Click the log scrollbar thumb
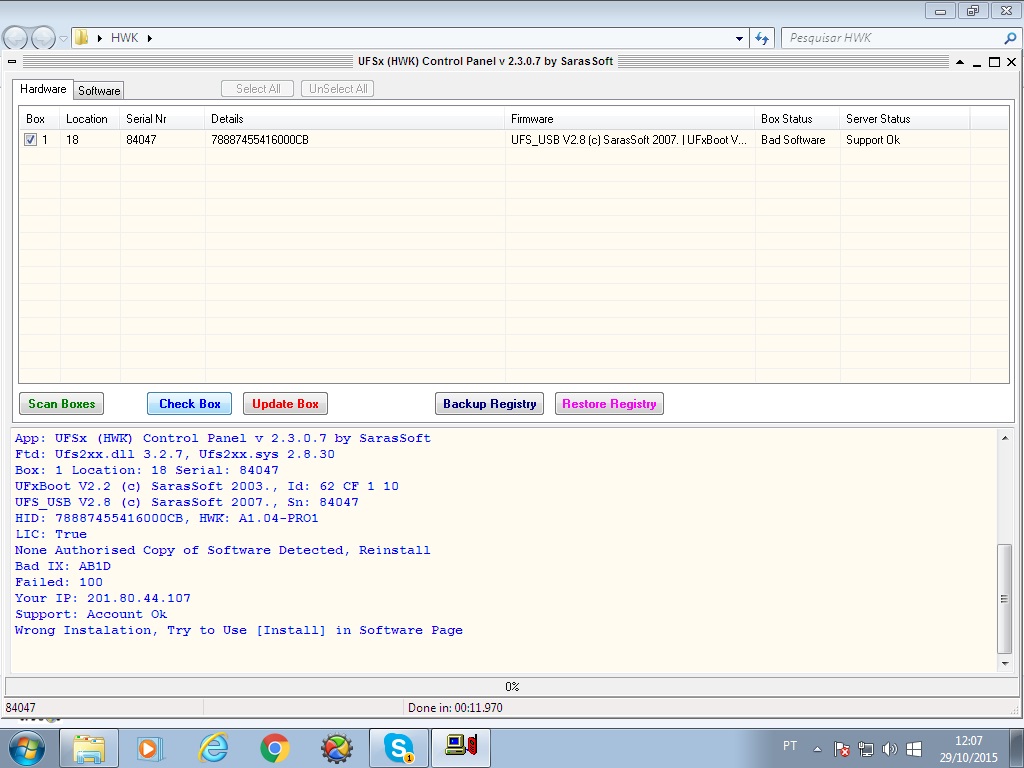The image size is (1024, 768). (1005, 598)
